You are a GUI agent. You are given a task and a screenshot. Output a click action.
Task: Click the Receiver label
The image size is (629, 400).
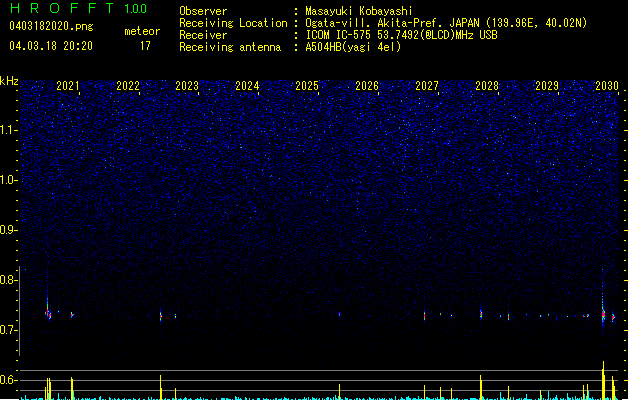(203, 35)
